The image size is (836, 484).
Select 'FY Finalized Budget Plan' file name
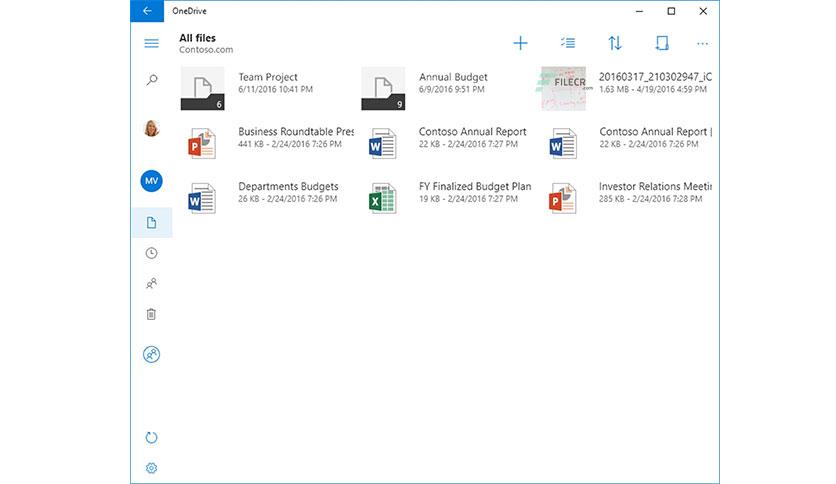475,187
